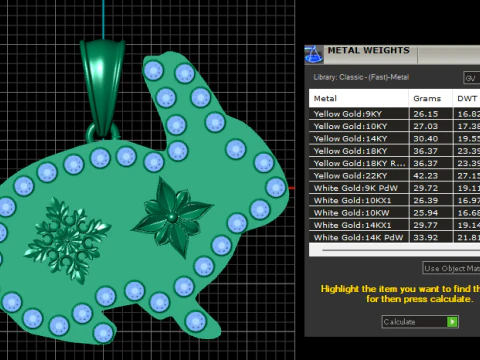
Task: Select the White Gold:10KW row
Action: [x=394, y=212]
